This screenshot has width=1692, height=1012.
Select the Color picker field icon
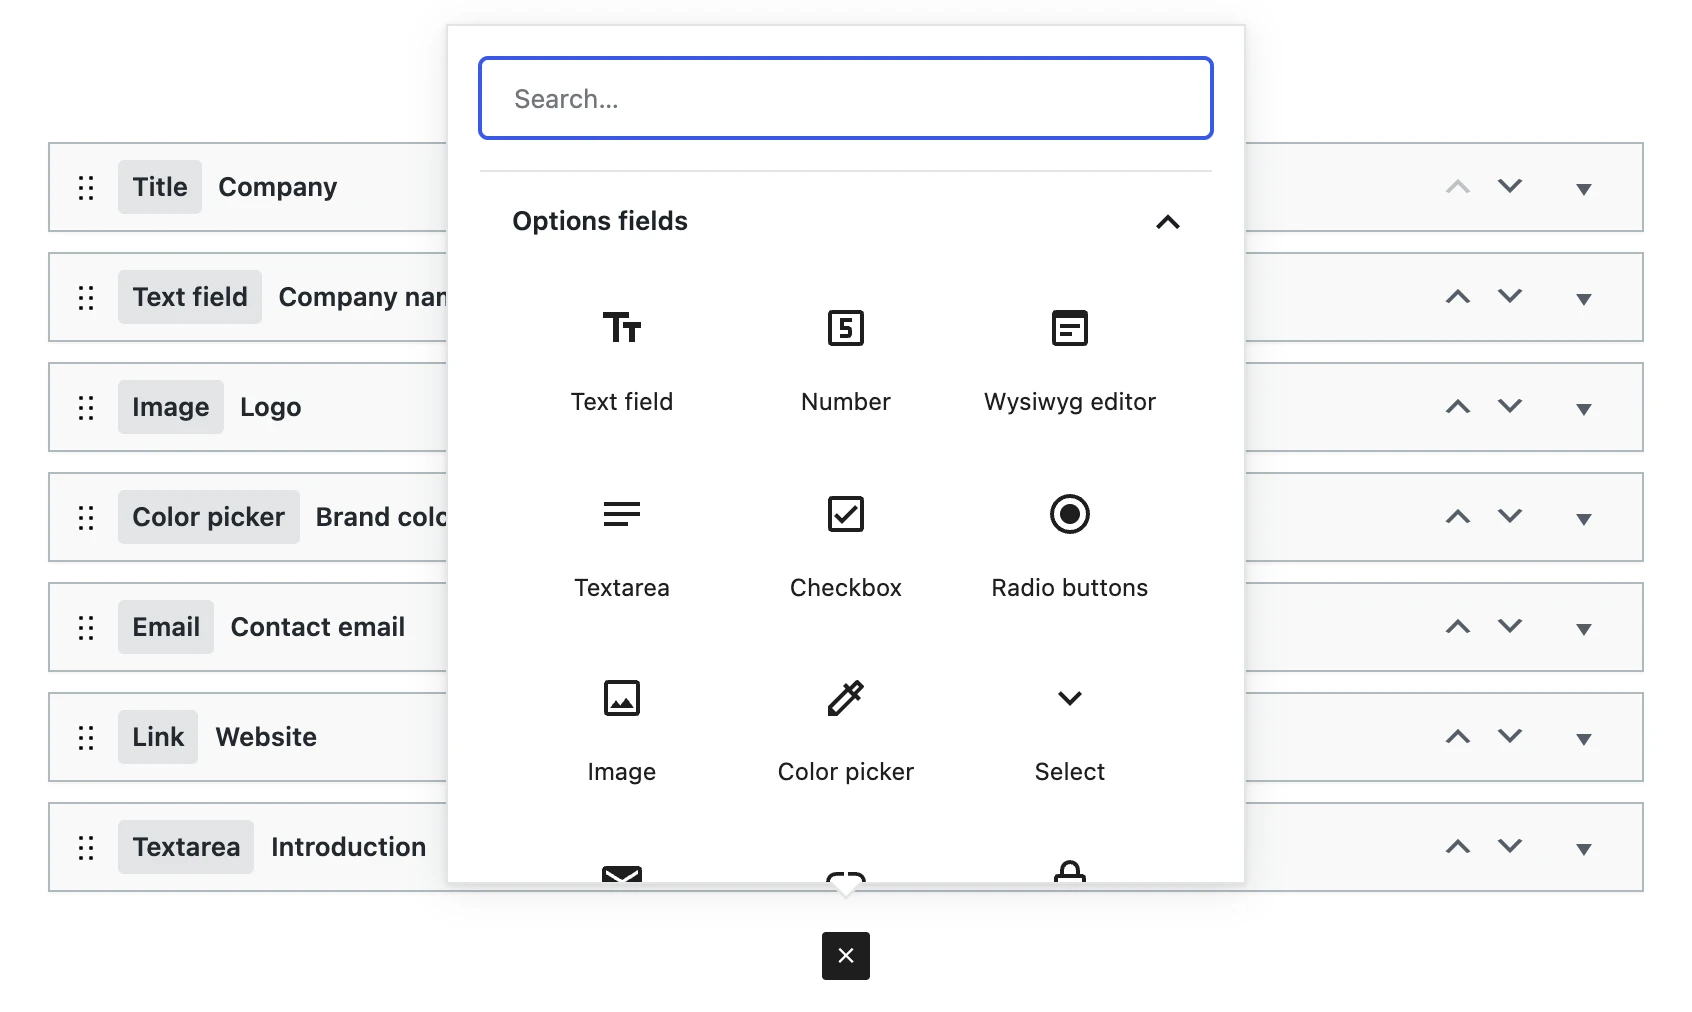pos(846,698)
